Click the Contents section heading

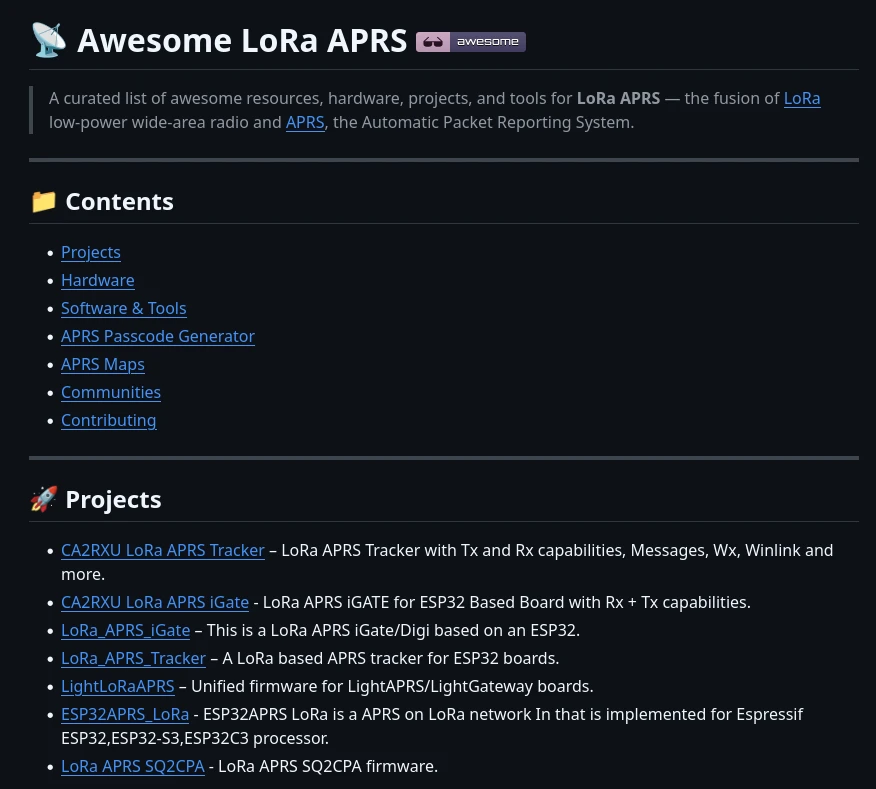(x=120, y=202)
